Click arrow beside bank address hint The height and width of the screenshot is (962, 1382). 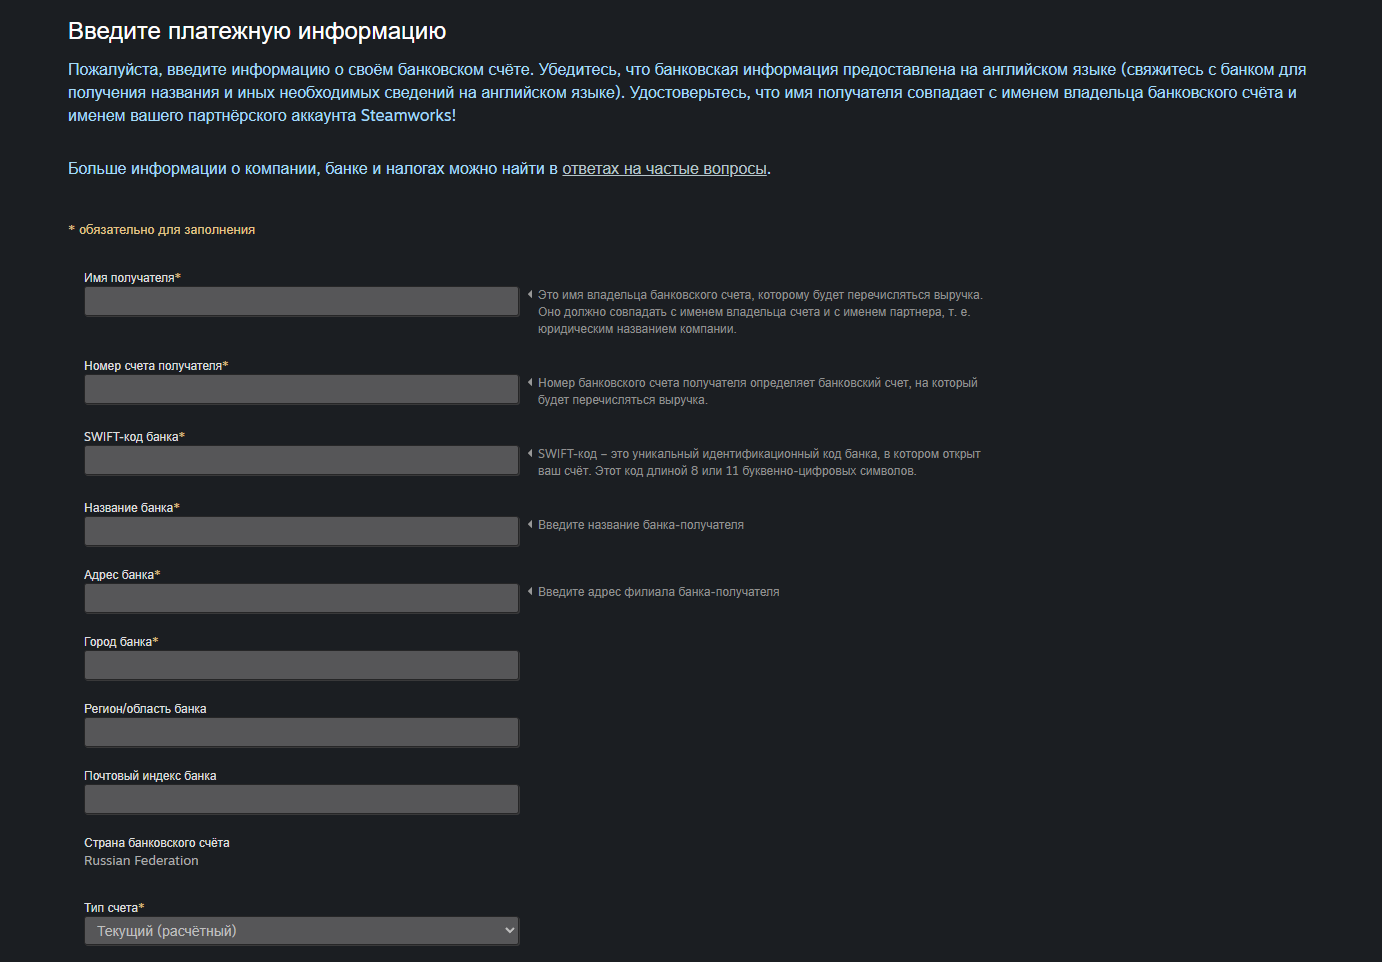point(530,592)
